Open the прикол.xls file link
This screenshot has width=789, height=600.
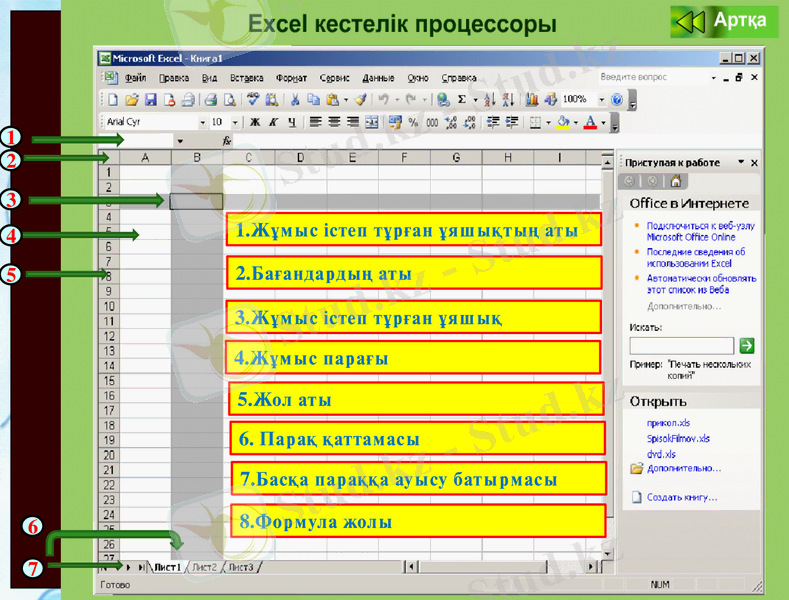[x=669, y=423]
